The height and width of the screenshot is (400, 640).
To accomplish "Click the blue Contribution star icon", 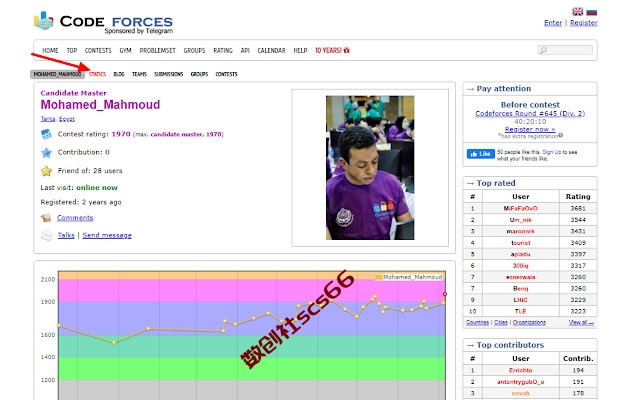I will tap(46, 153).
